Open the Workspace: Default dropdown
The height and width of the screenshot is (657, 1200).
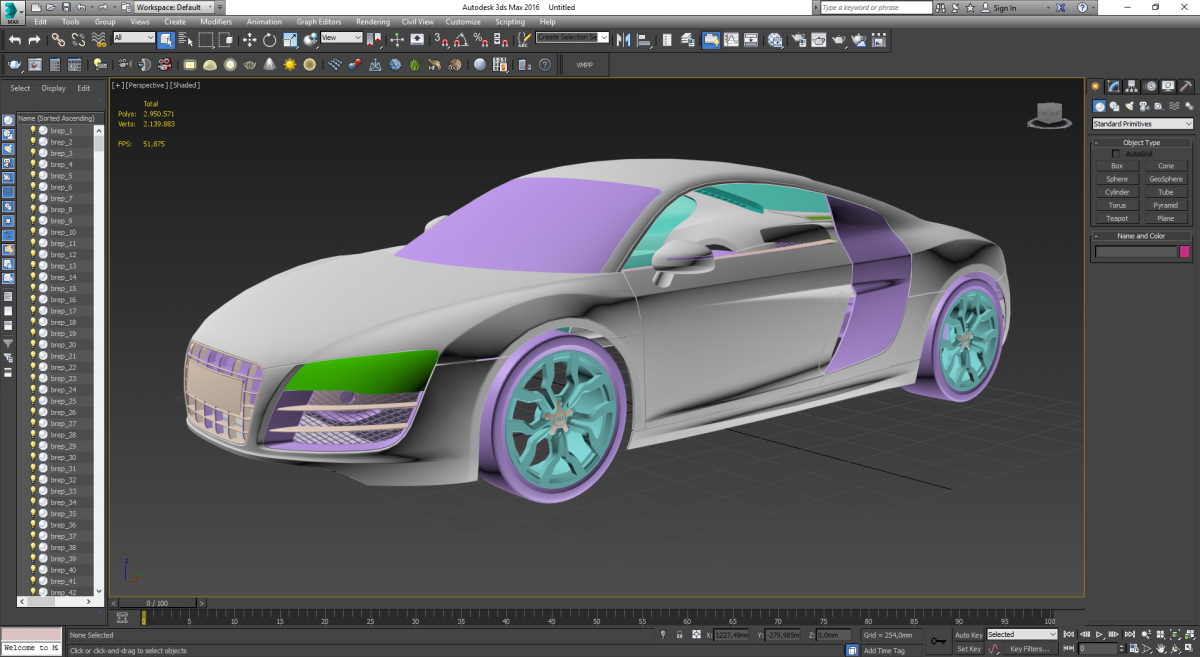pyautogui.click(x=174, y=7)
